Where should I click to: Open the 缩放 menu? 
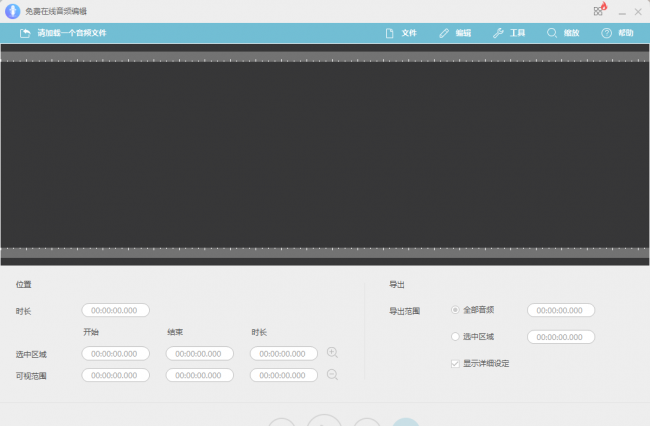click(x=563, y=33)
